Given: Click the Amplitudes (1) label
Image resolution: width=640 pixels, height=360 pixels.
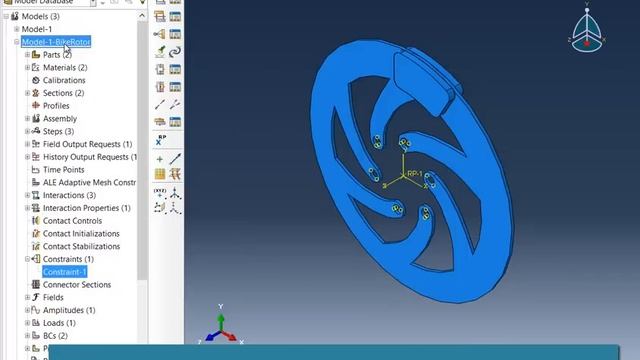Looking at the screenshot, I should [x=69, y=310].
